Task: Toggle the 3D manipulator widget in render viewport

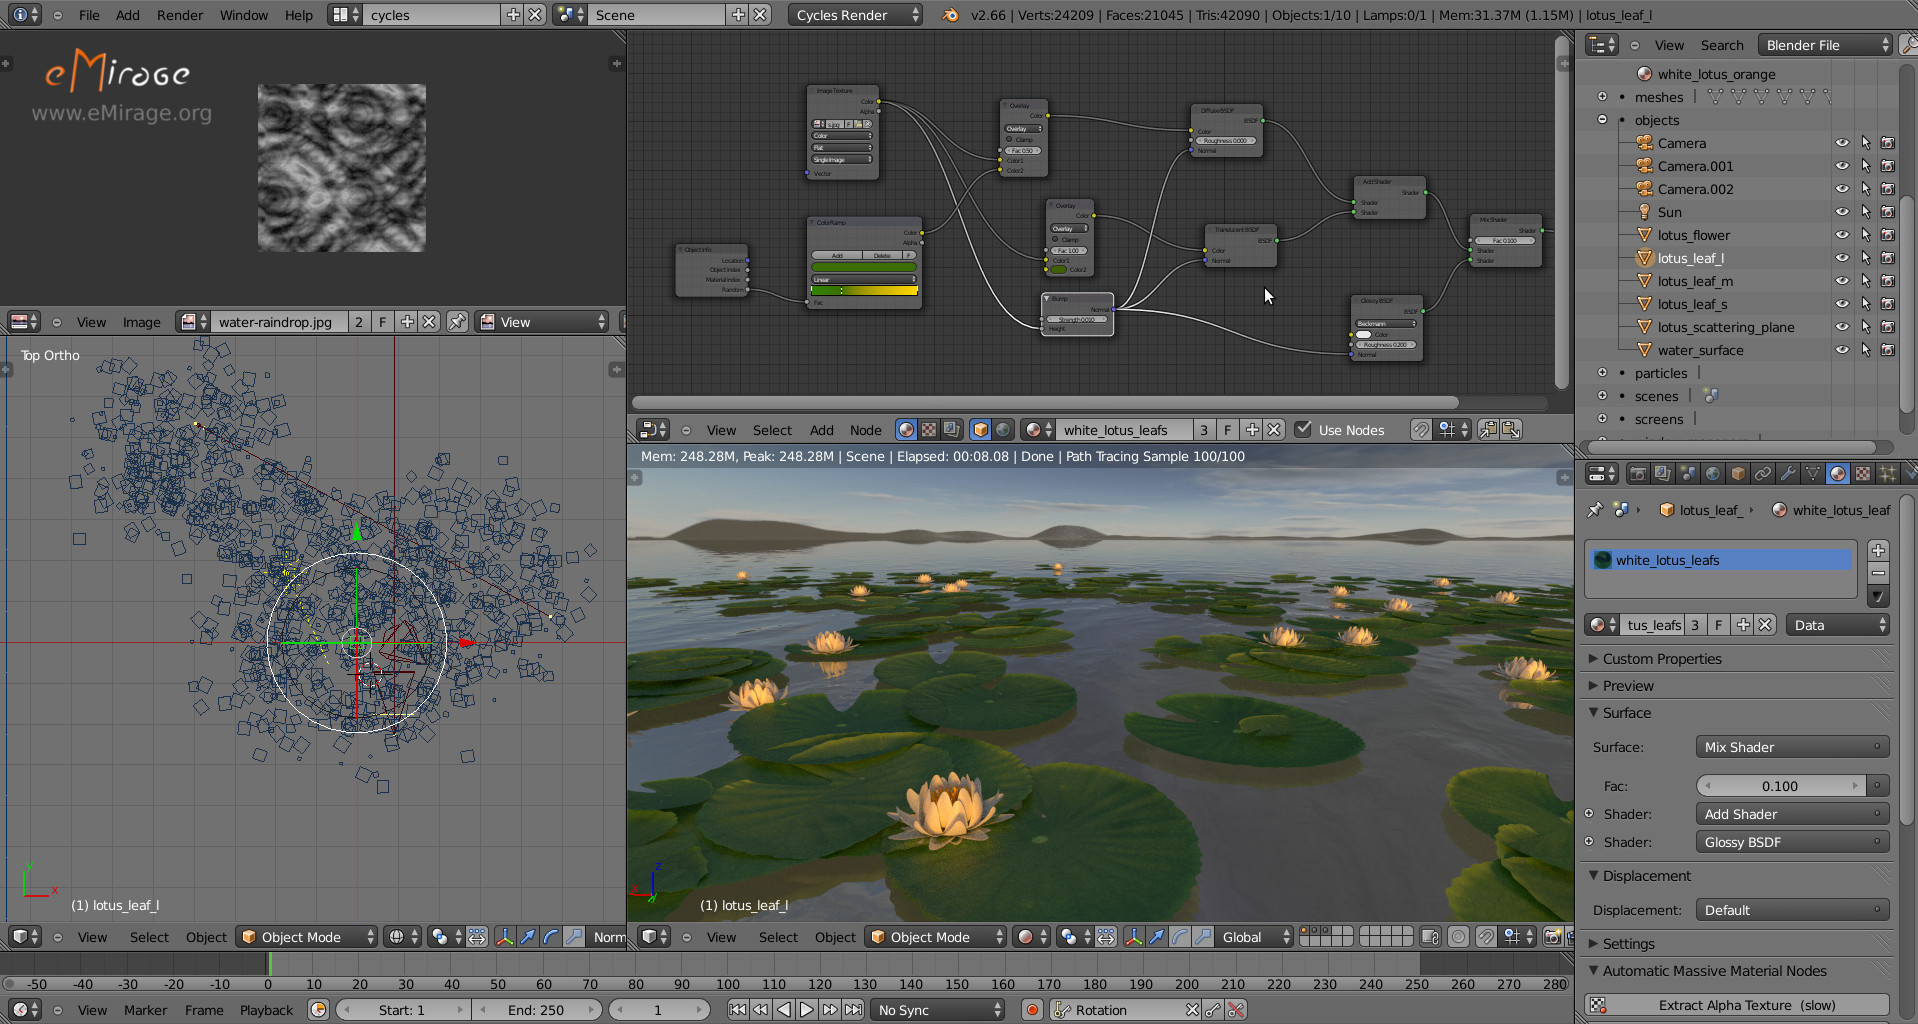Action: [1134, 937]
